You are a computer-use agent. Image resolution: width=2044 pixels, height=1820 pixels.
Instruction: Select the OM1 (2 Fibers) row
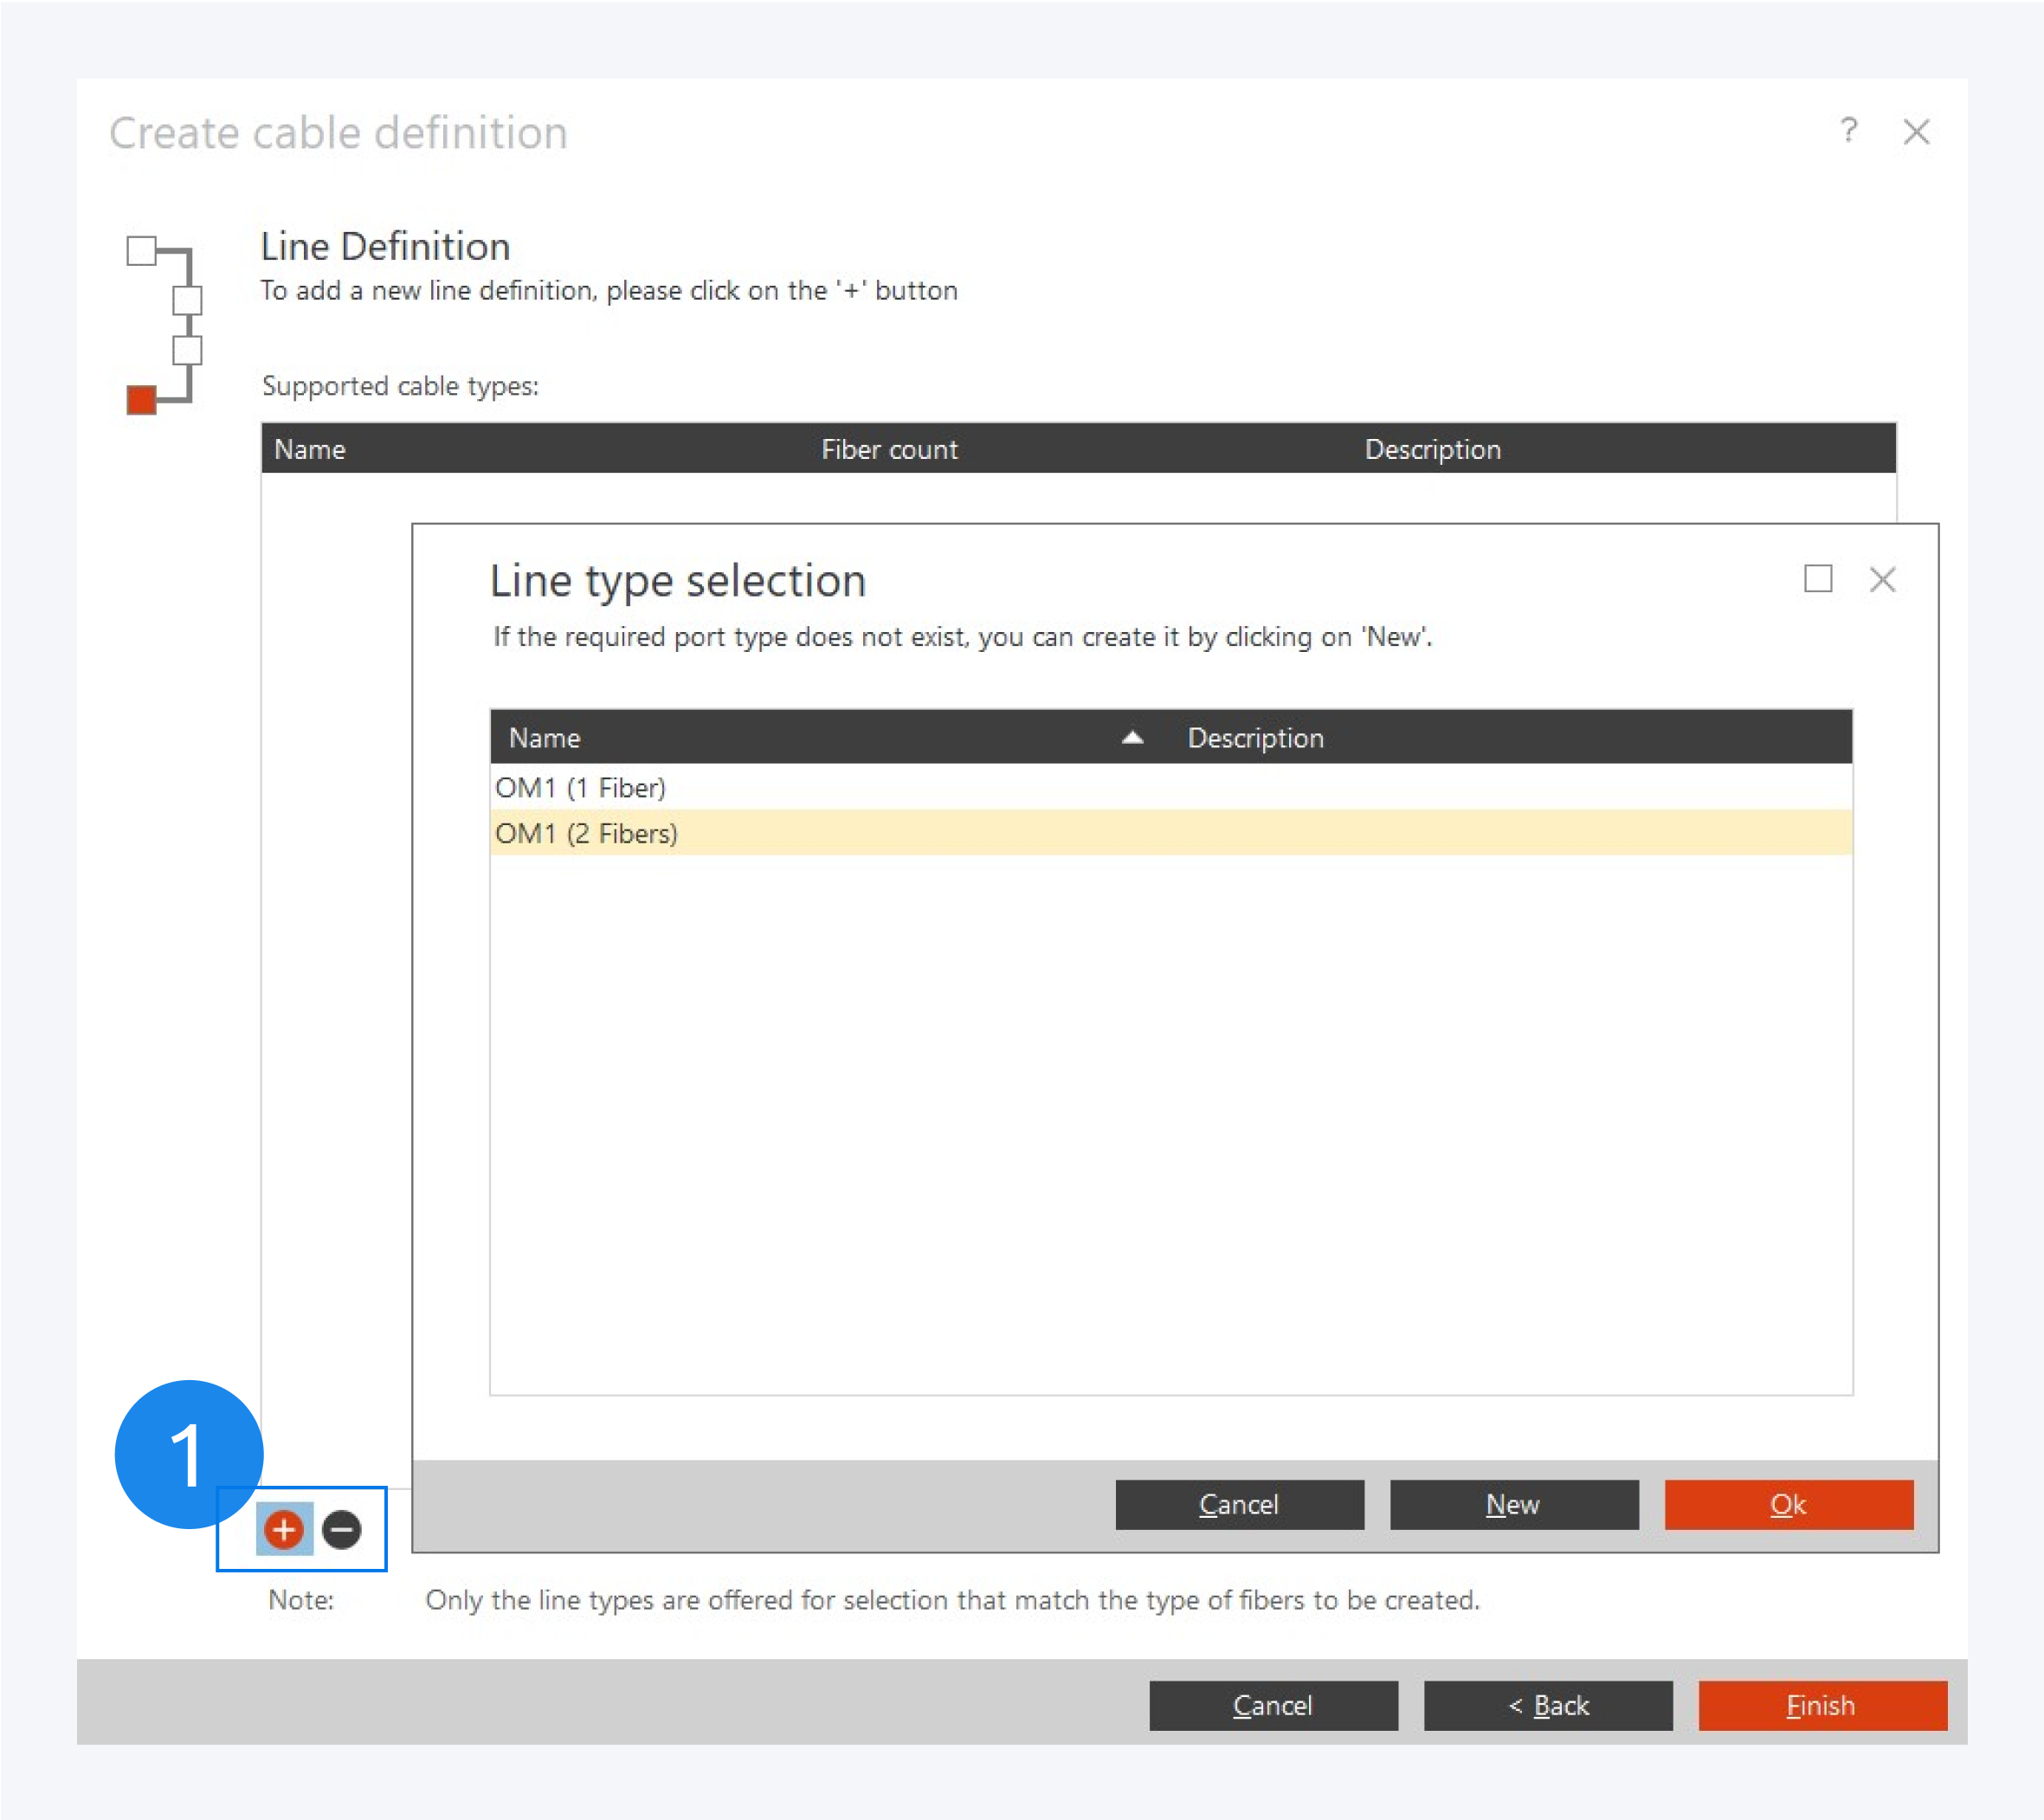tap(586, 834)
